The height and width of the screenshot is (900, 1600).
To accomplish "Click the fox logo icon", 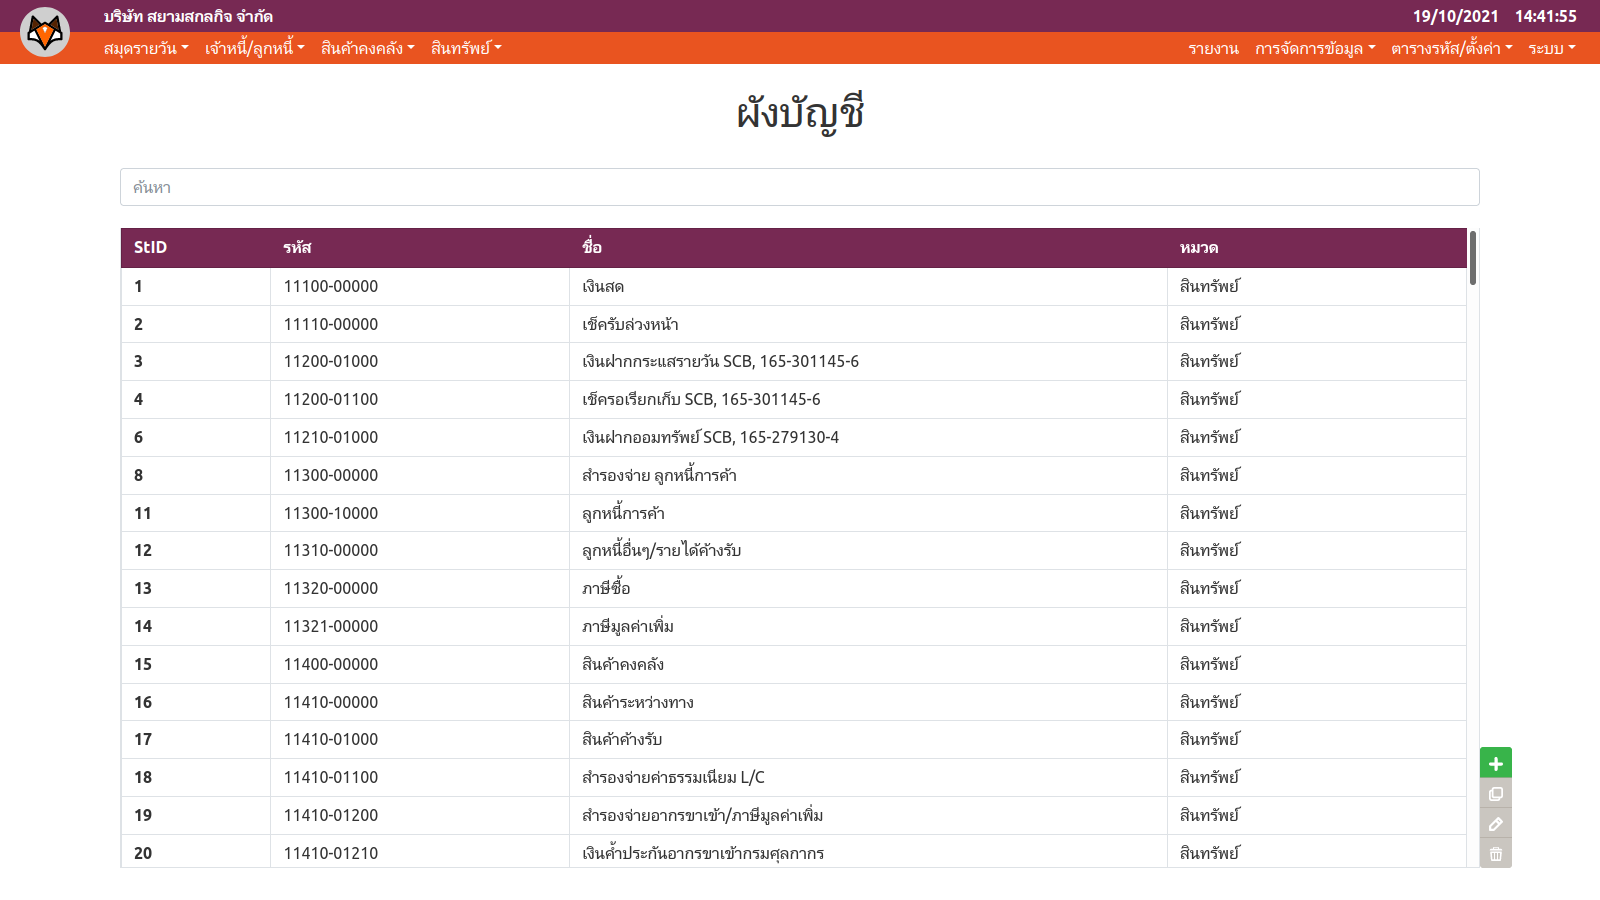I will coord(45,32).
